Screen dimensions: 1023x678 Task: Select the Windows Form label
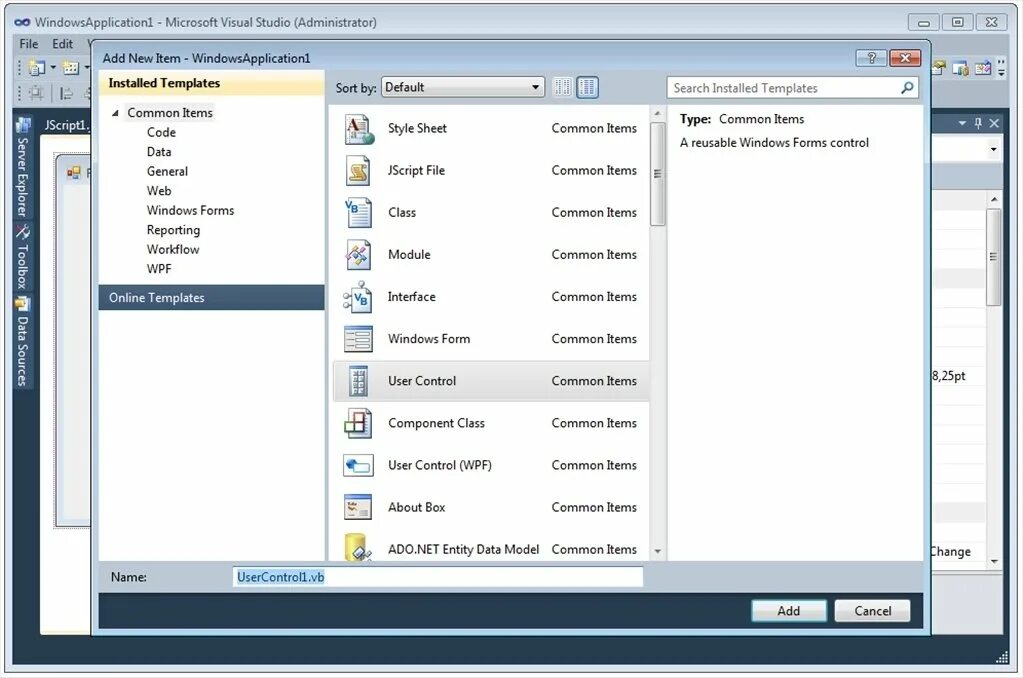429,339
